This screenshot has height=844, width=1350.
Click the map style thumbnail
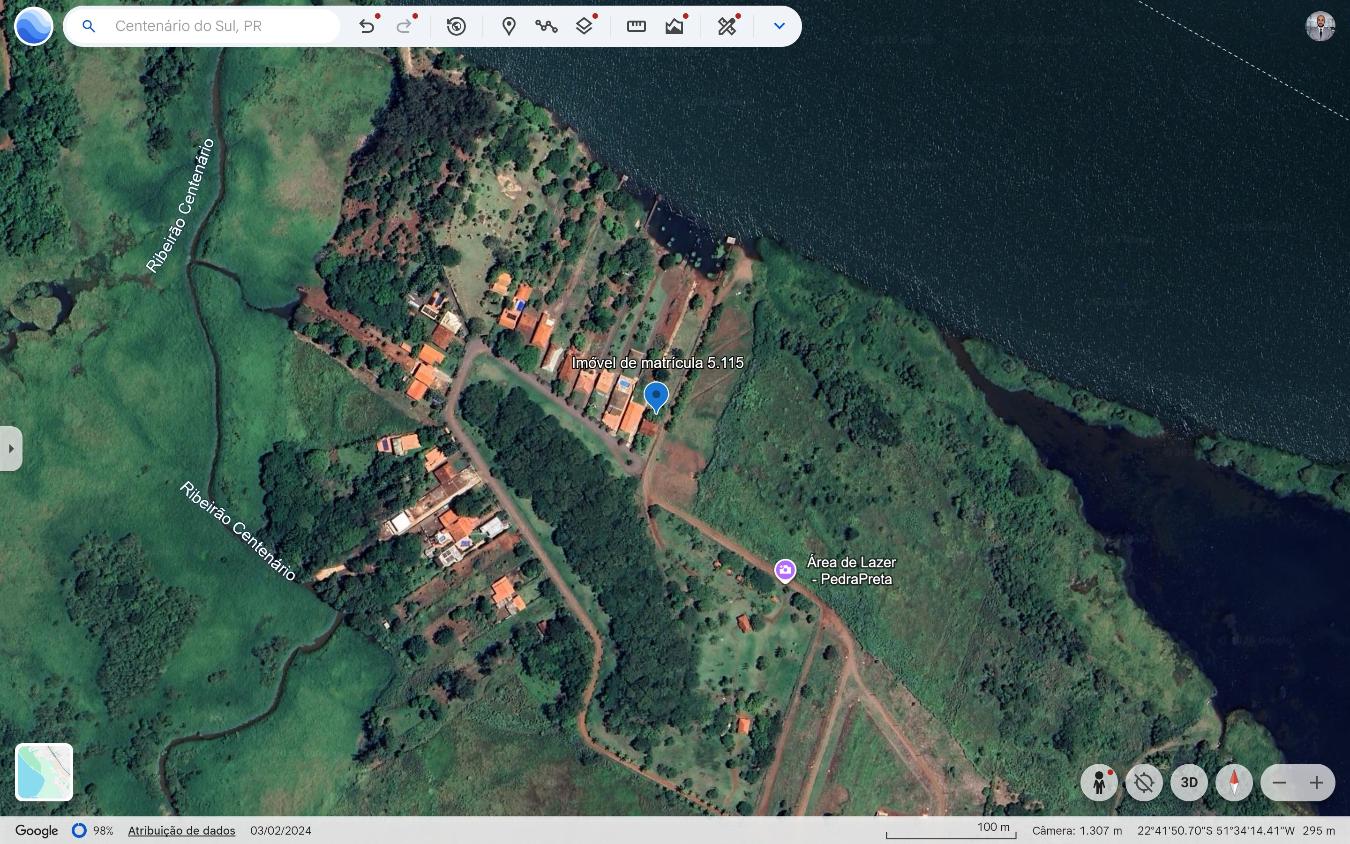click(x=44, y=772)
